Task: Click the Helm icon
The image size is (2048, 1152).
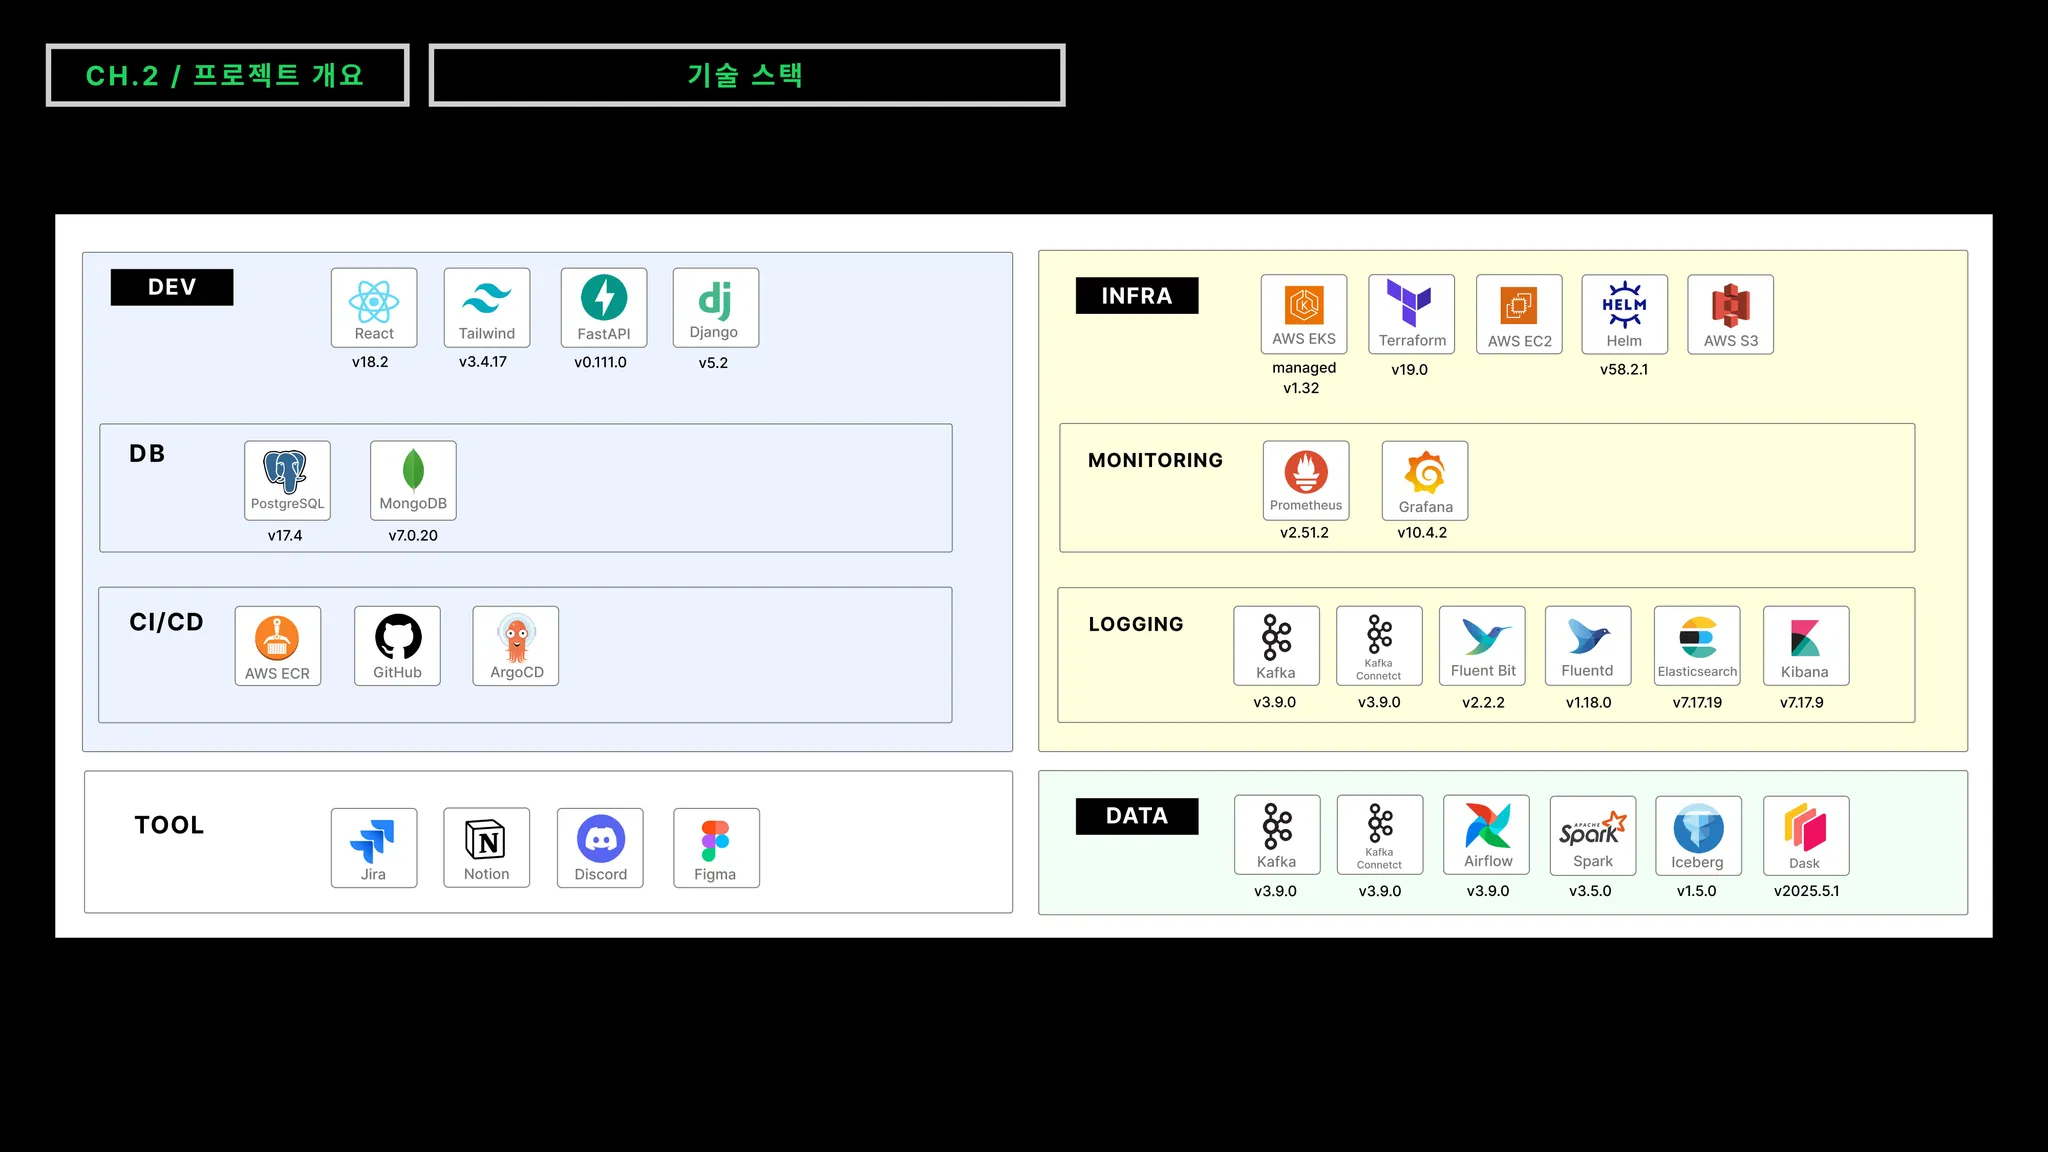Action: pos(1625,314)
